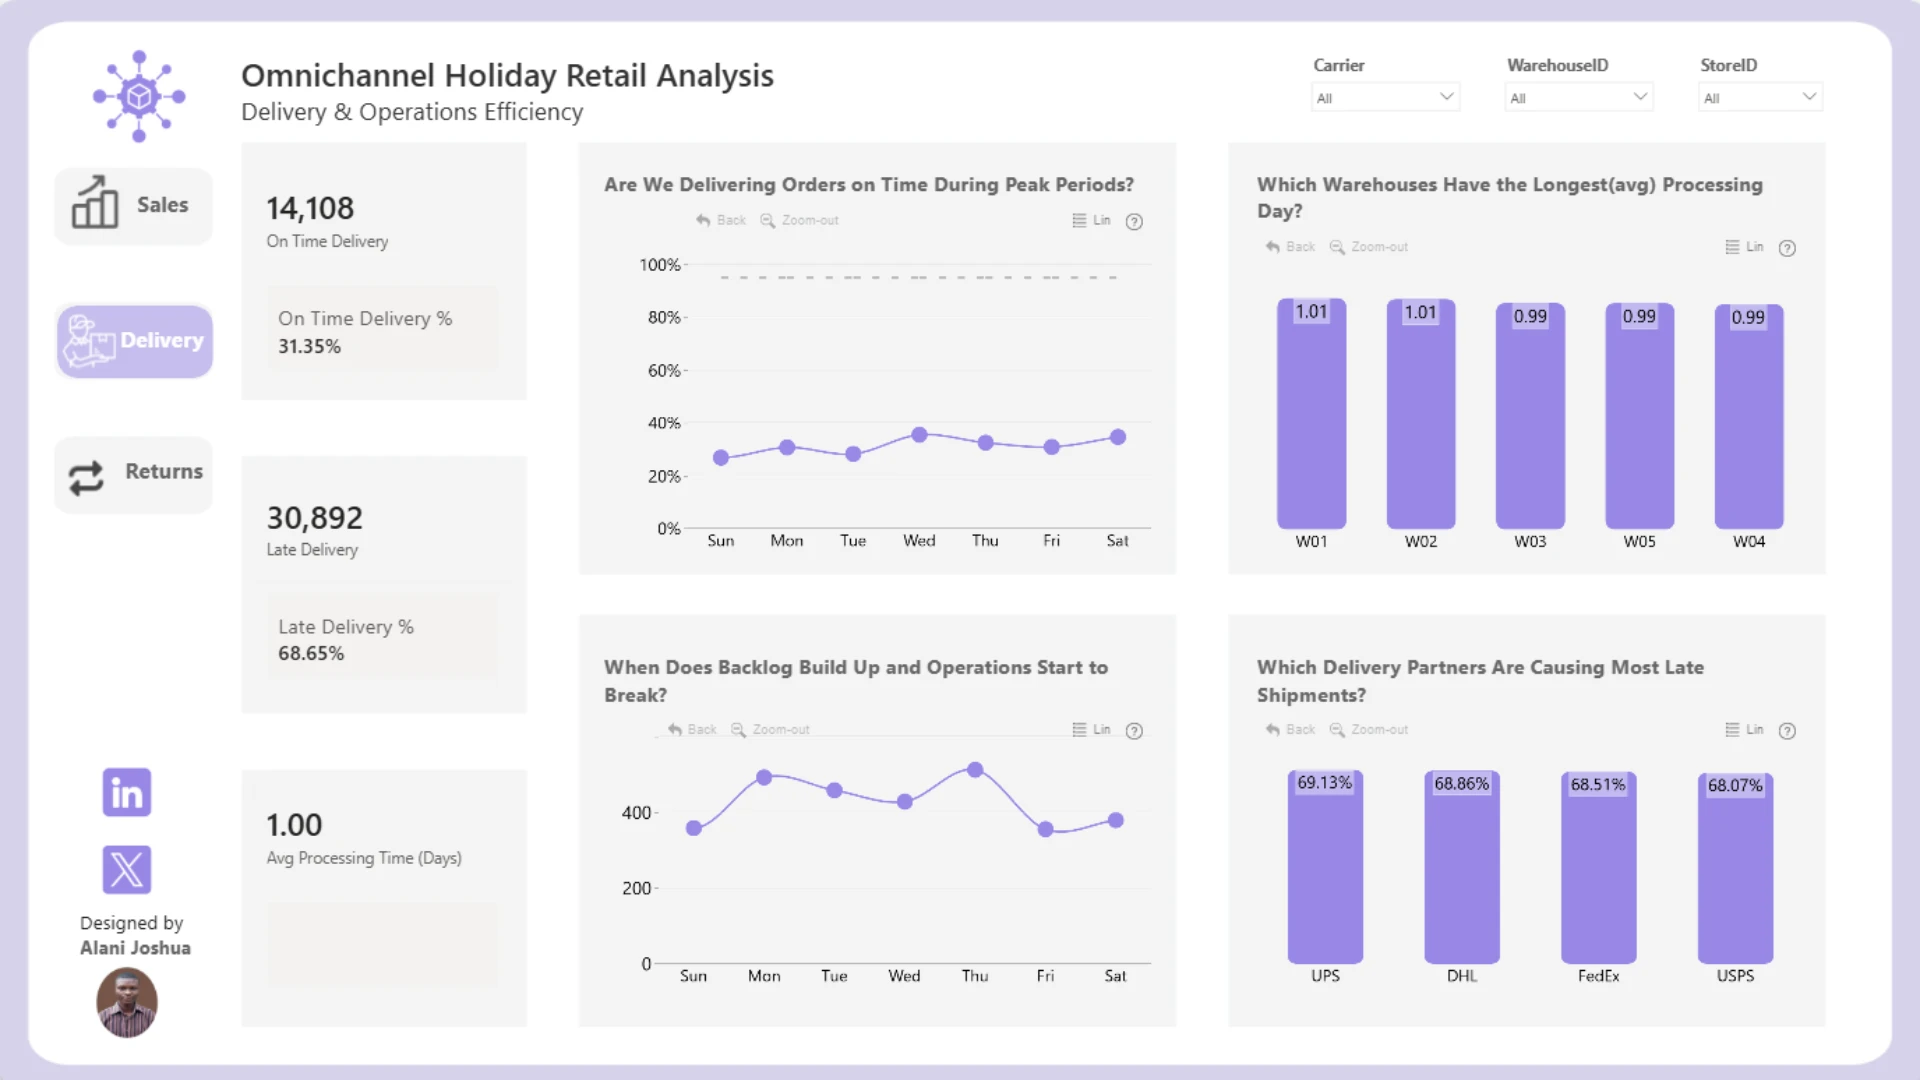Expand the StoreID filter dropdown
The width and height of the screenshot is (1920, 1080).
pyautogui.click(x=1760, y=97)
